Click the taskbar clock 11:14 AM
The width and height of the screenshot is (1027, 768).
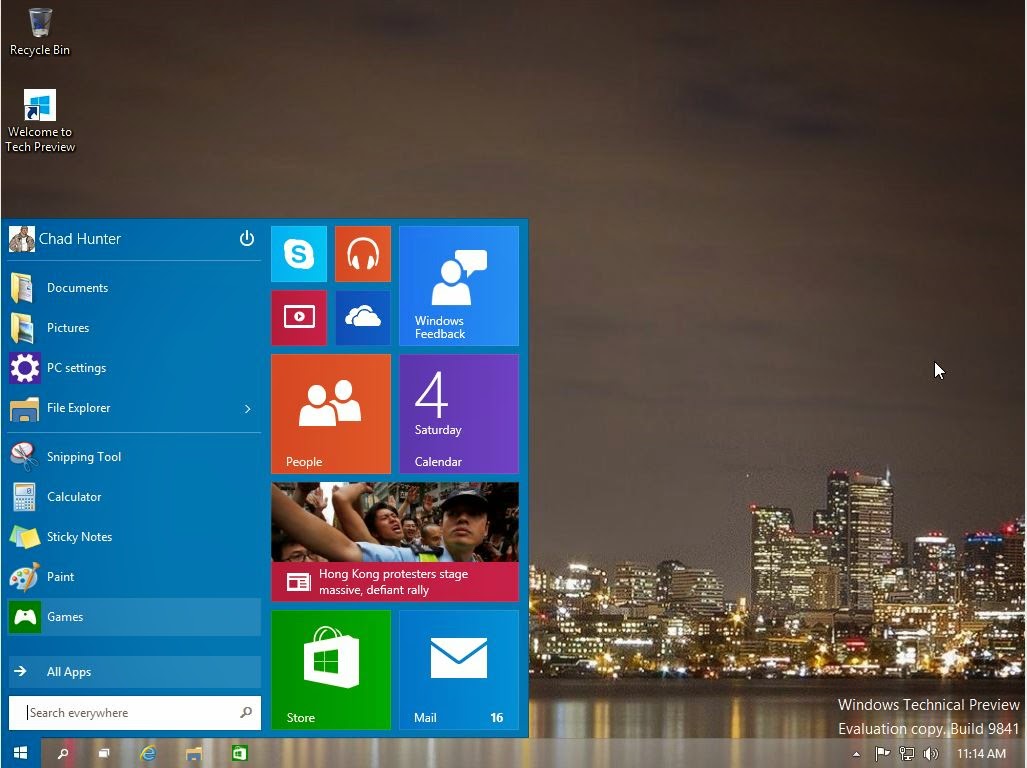pyautogui.click(x=981, y=754)
